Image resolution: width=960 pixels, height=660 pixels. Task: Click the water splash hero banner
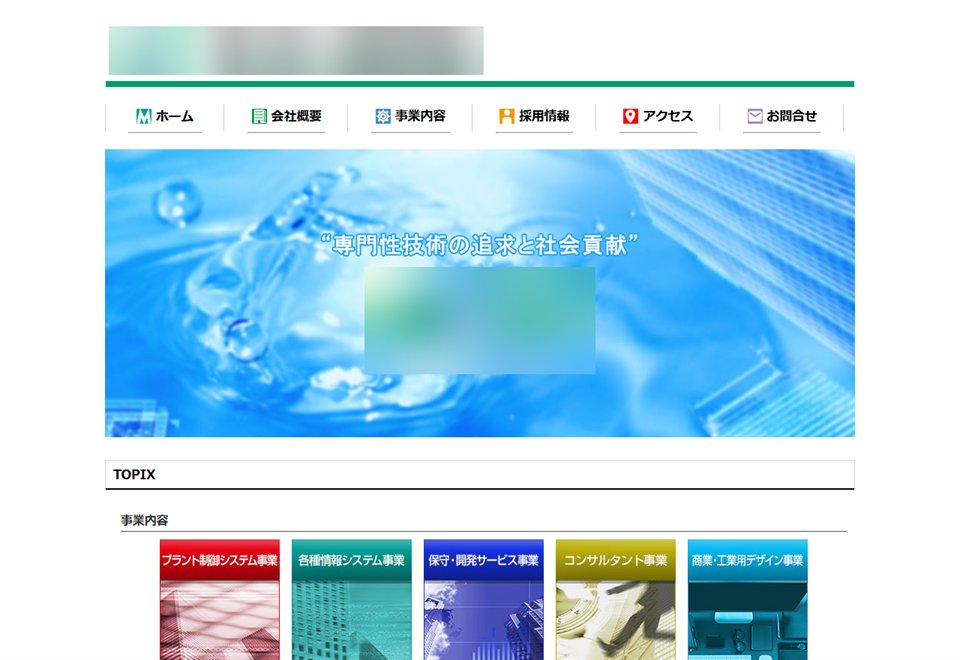pyautogui.click(x=480, y=293)
